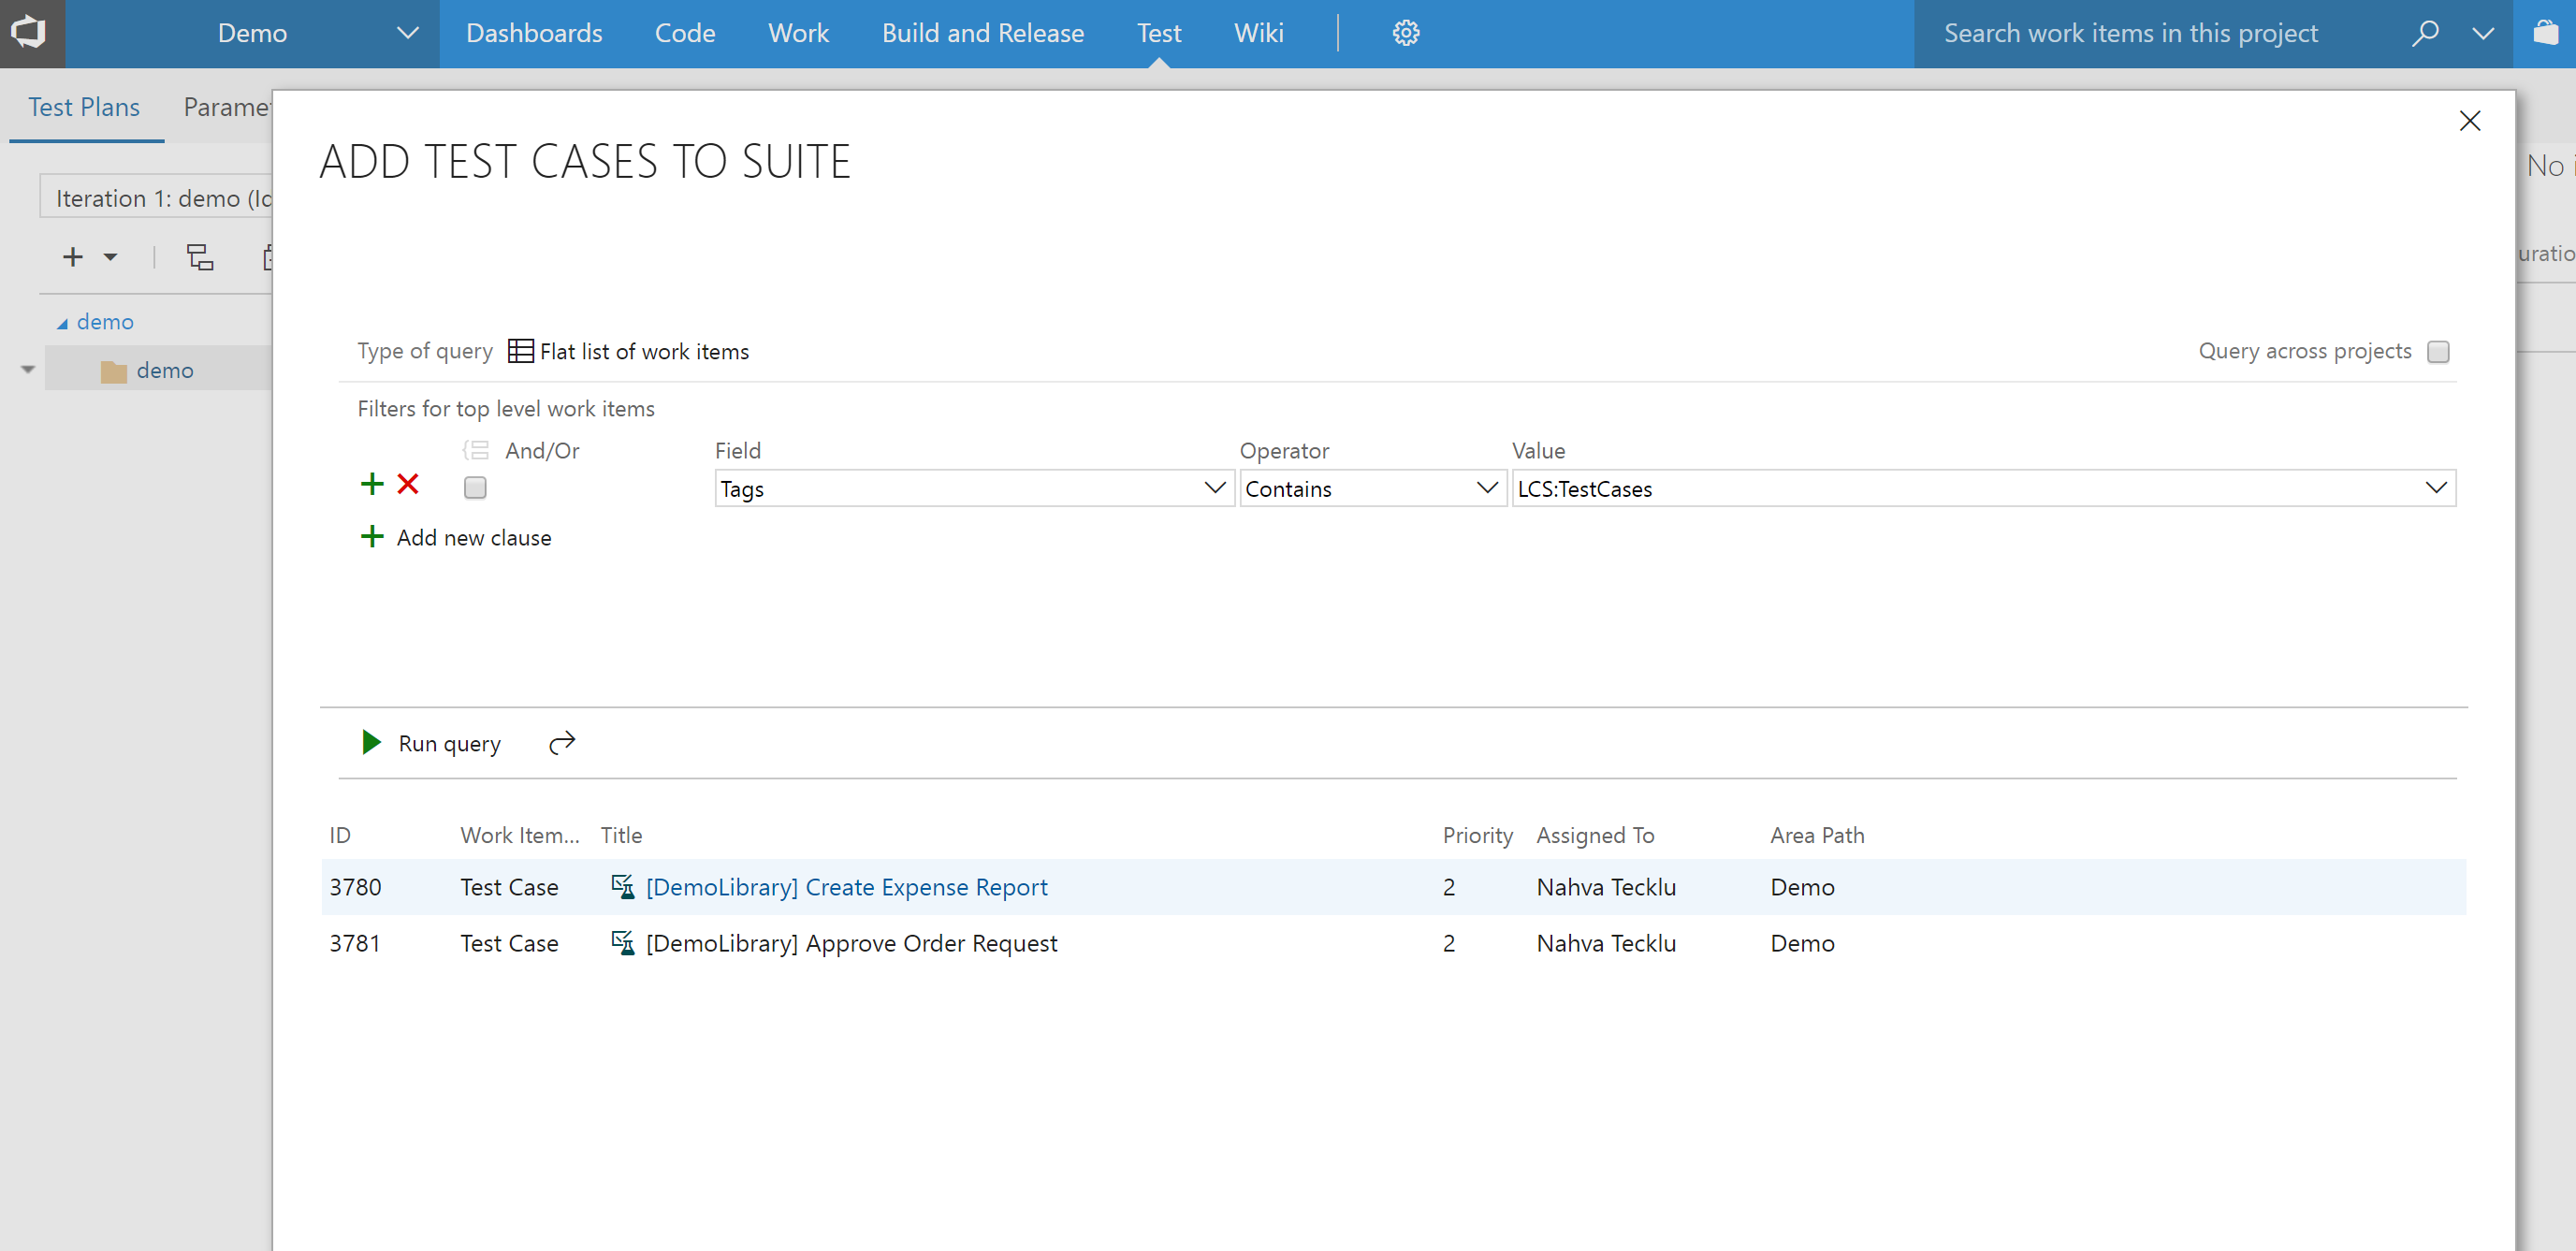Click the redo arrow beside Run query
The image size is (2576, 1251).
[x=562, y=742]
